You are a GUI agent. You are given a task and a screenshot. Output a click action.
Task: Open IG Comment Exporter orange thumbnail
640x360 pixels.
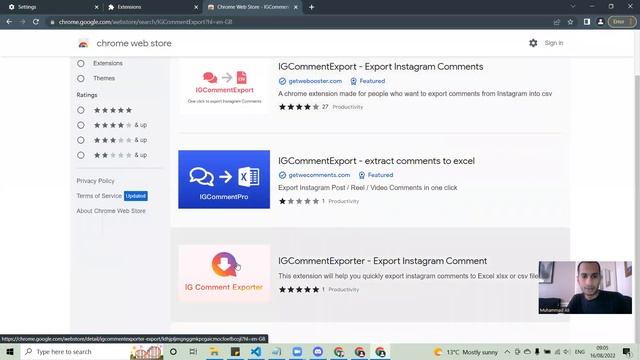(224, 273)
